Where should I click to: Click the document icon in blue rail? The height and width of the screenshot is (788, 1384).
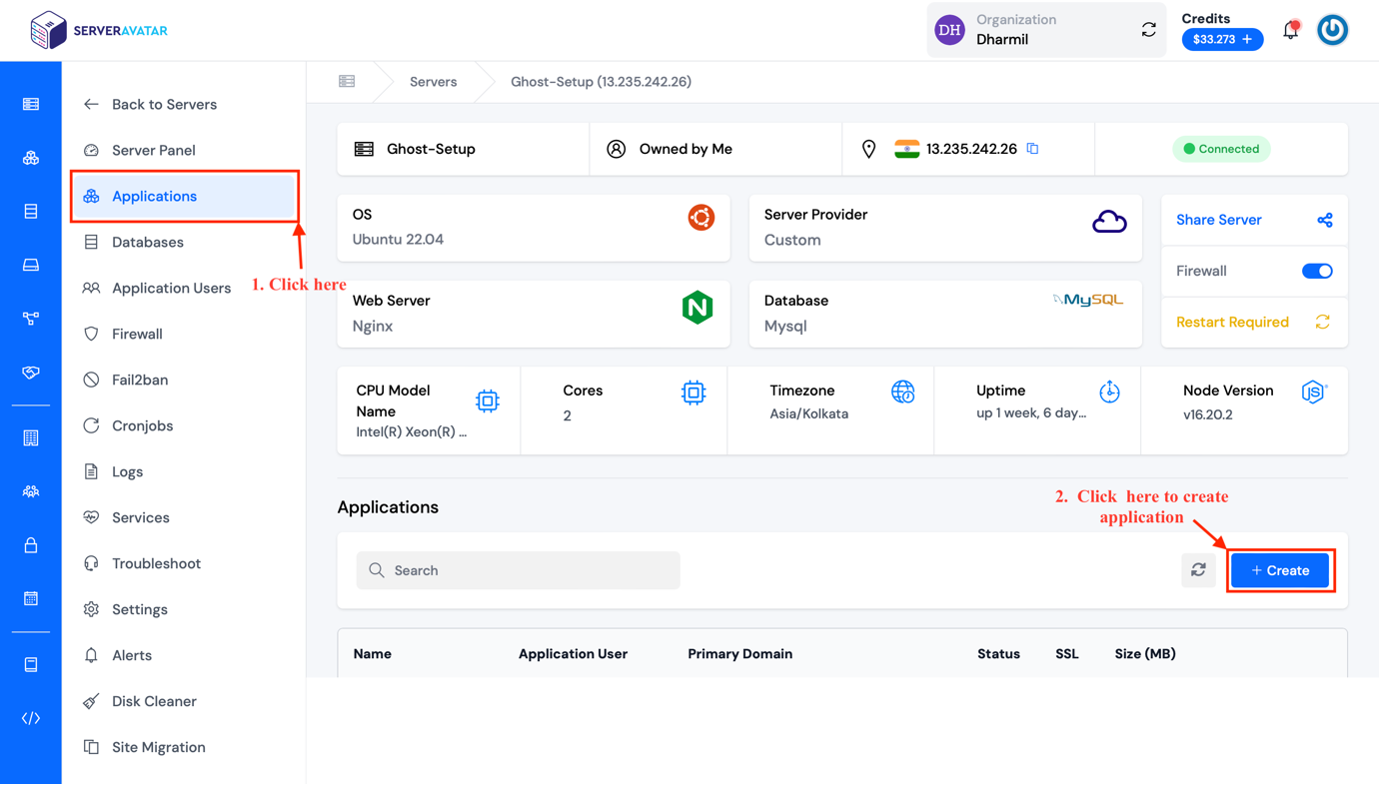coord(31,665)
